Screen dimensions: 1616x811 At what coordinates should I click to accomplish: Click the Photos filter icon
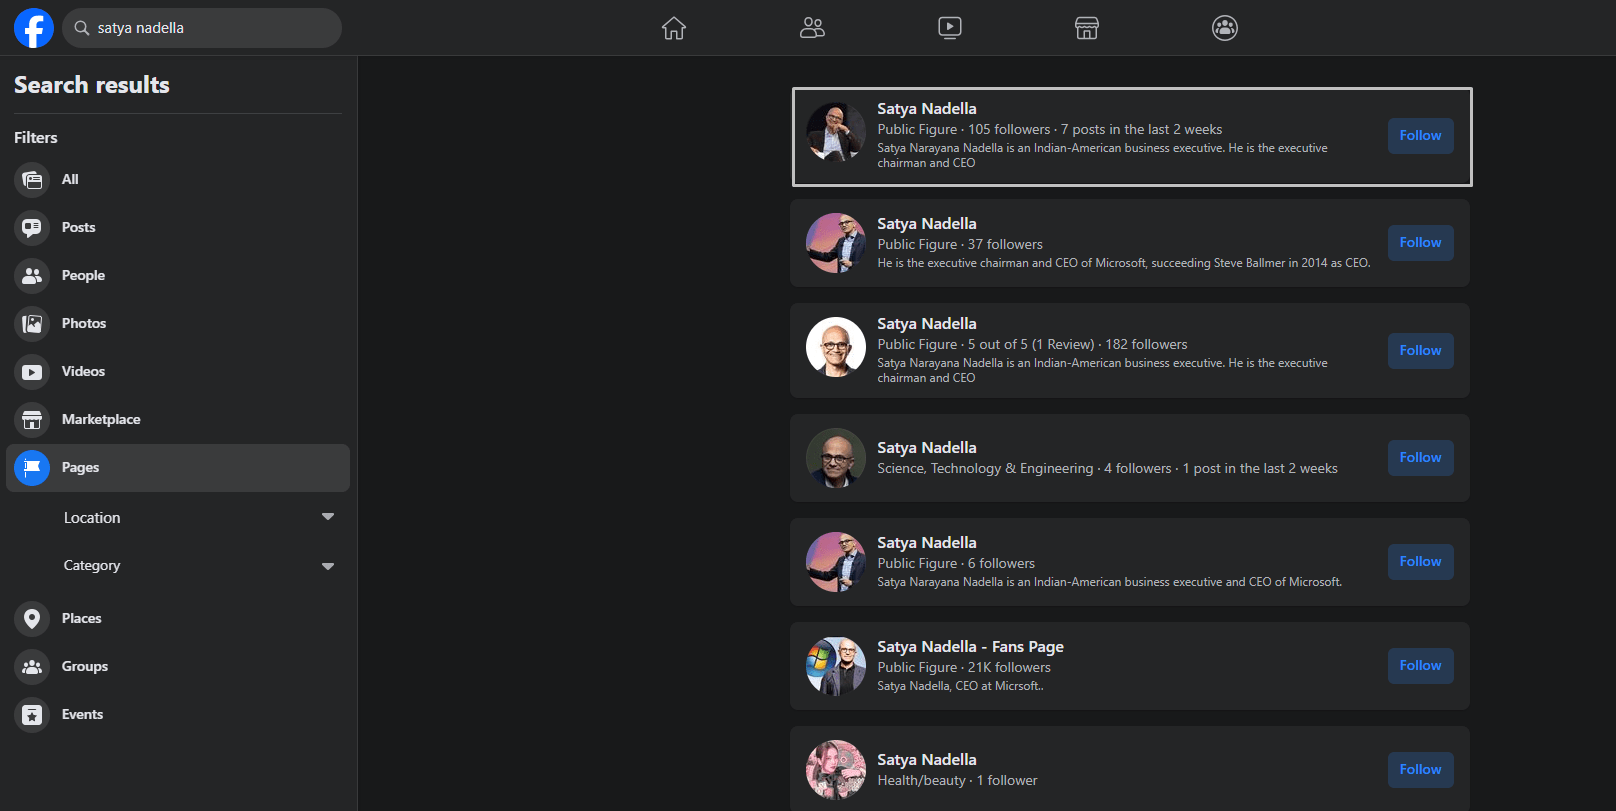point(32,324)
